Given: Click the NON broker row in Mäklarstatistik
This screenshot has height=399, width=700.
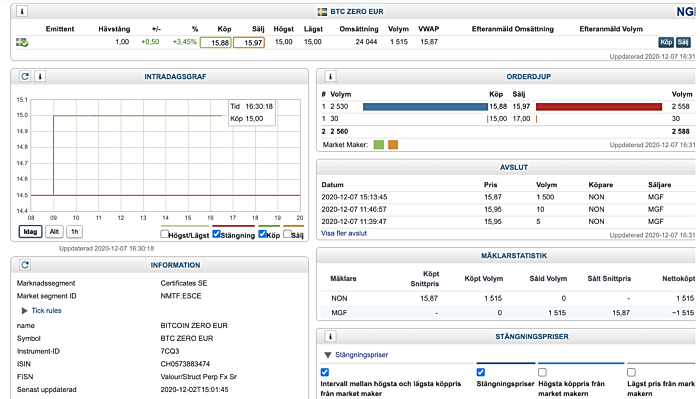Looking at the screenshot, I should tap(508, 298).
